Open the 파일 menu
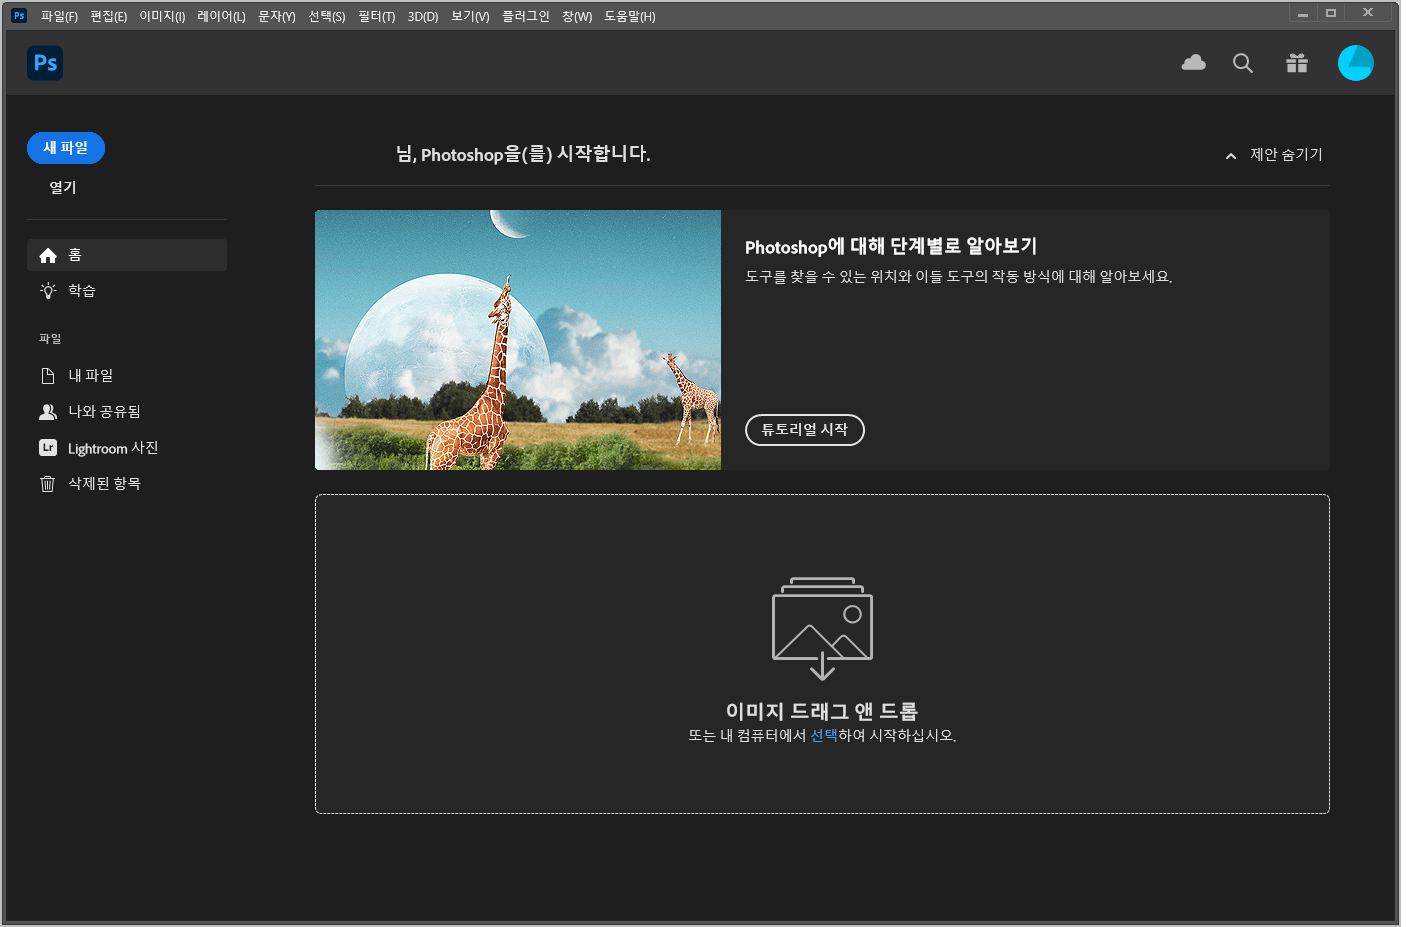1406x927 pixels. tap(57, 16)
